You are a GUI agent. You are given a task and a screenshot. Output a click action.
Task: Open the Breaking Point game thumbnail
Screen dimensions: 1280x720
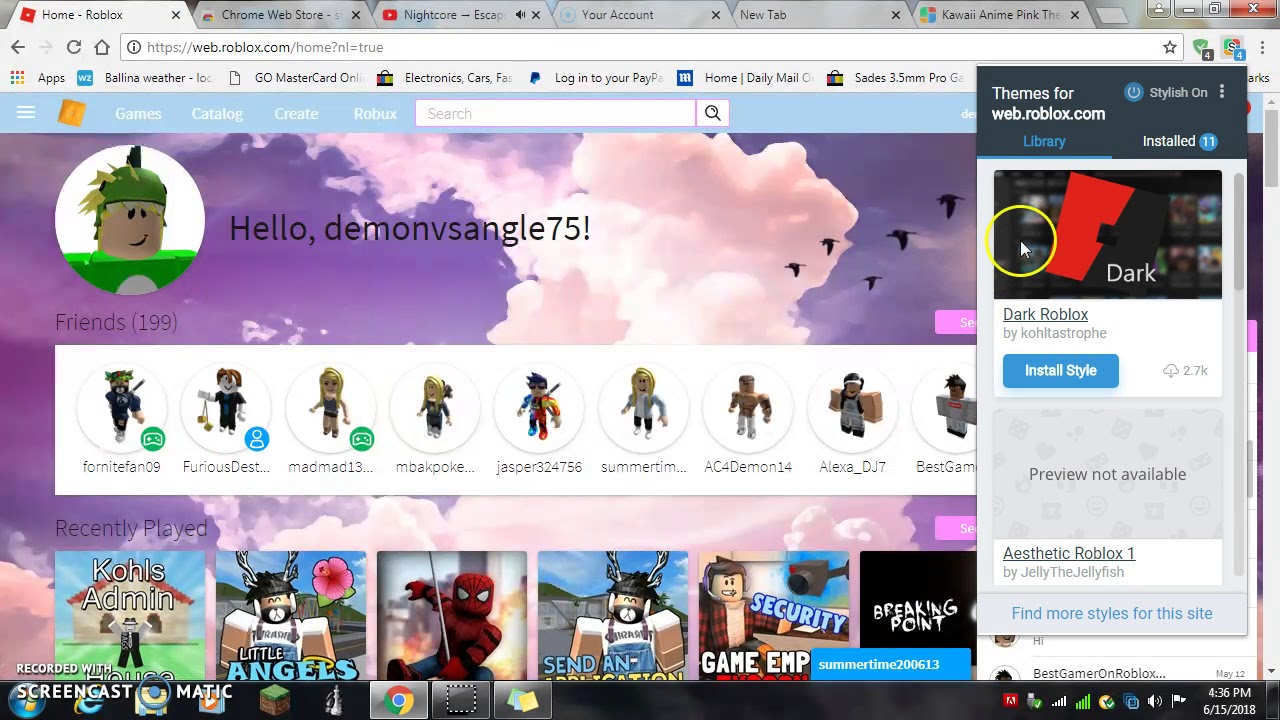click(917, 615)
